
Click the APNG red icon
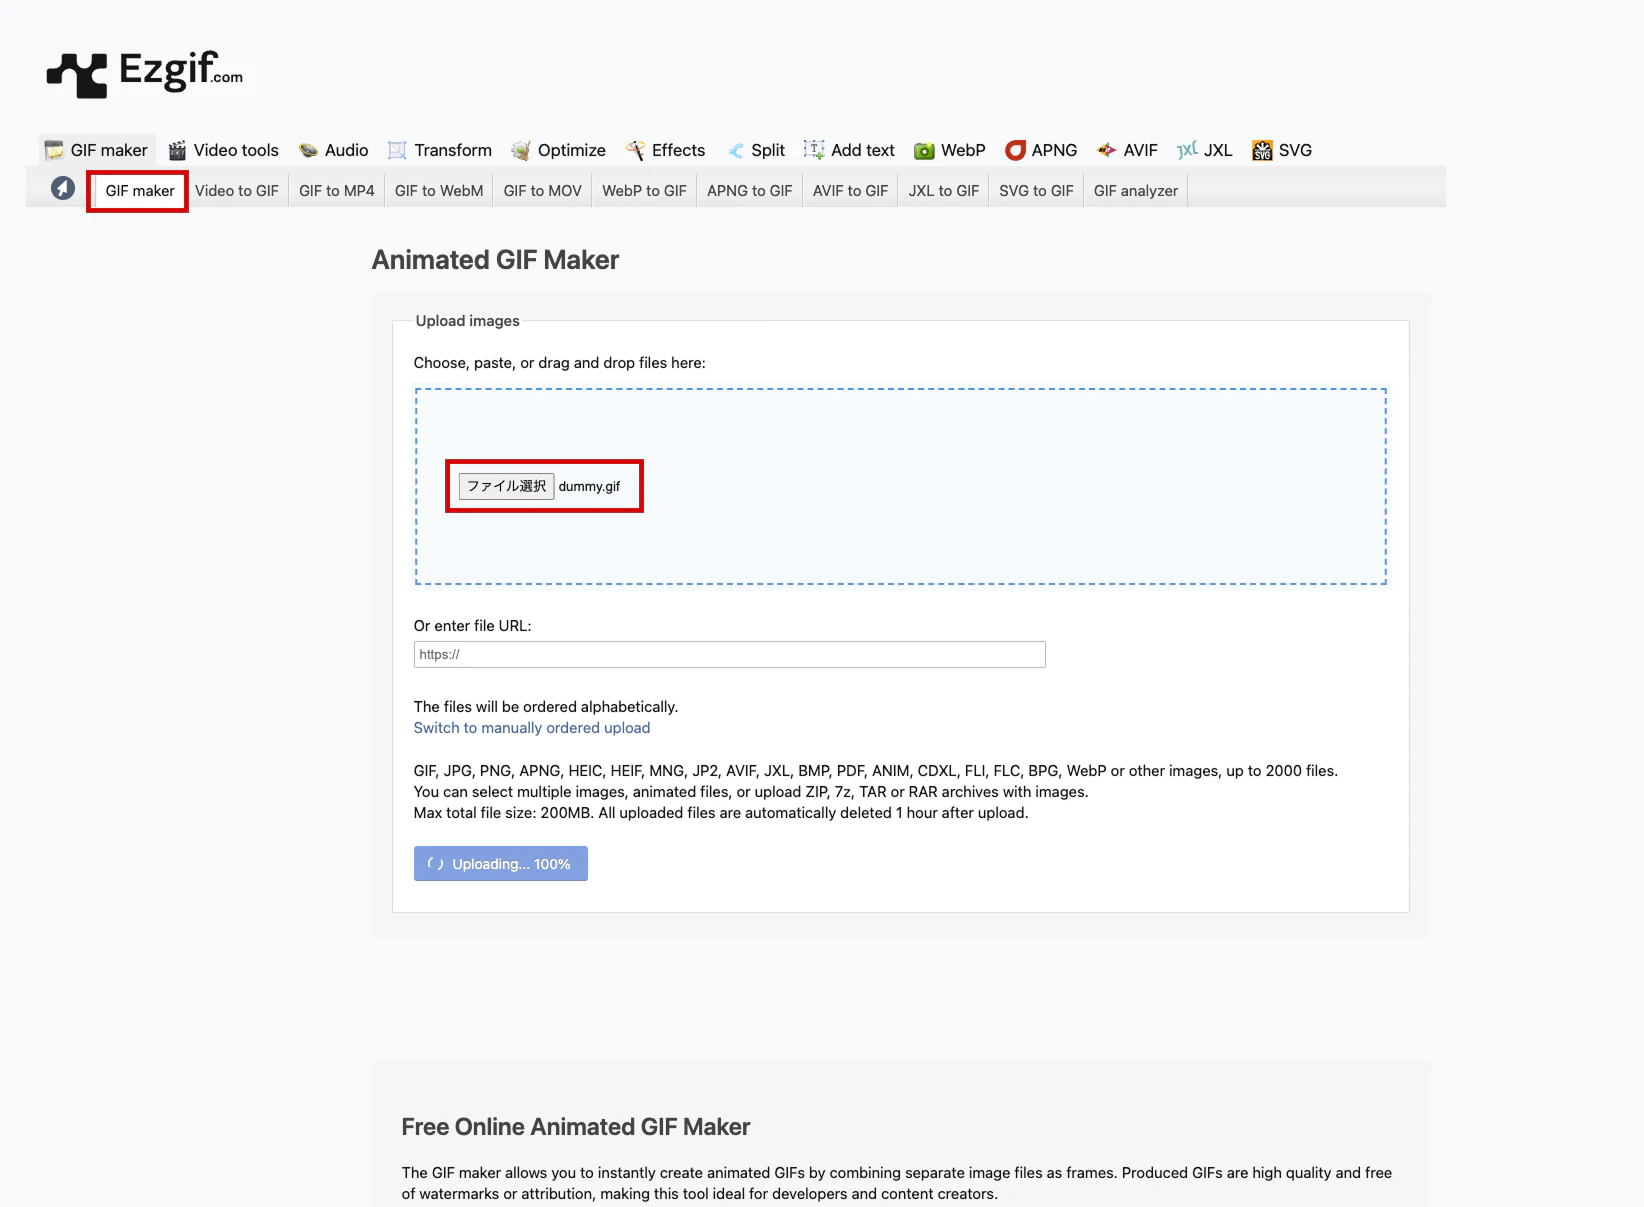(1015, 150)
